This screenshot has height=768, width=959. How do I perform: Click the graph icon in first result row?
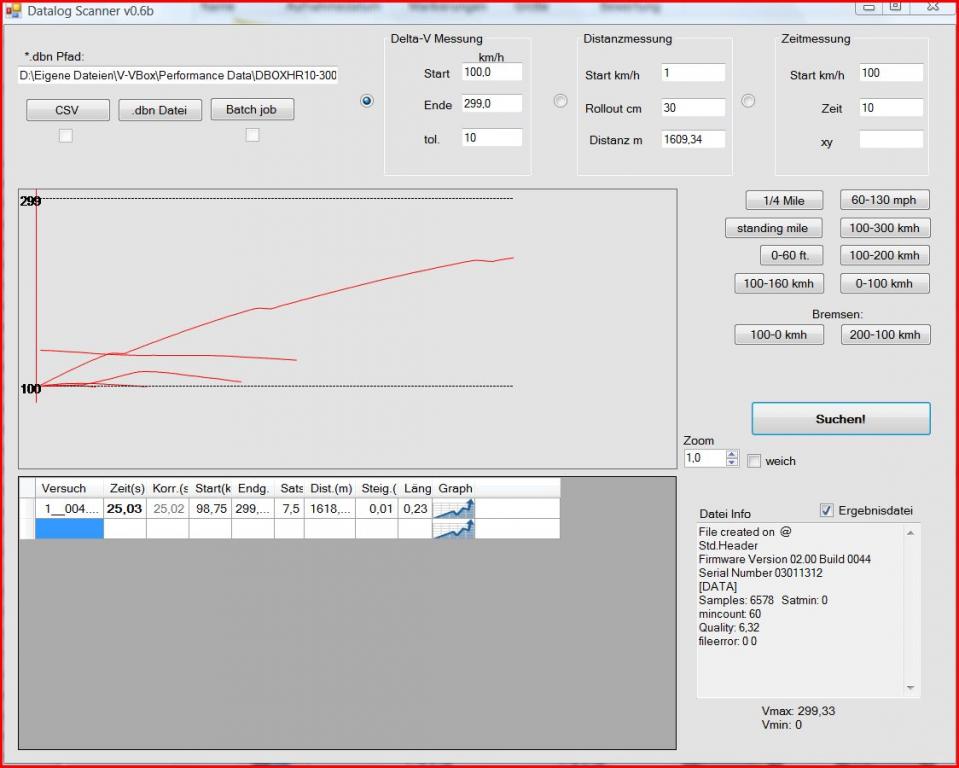tap(454, 509)
